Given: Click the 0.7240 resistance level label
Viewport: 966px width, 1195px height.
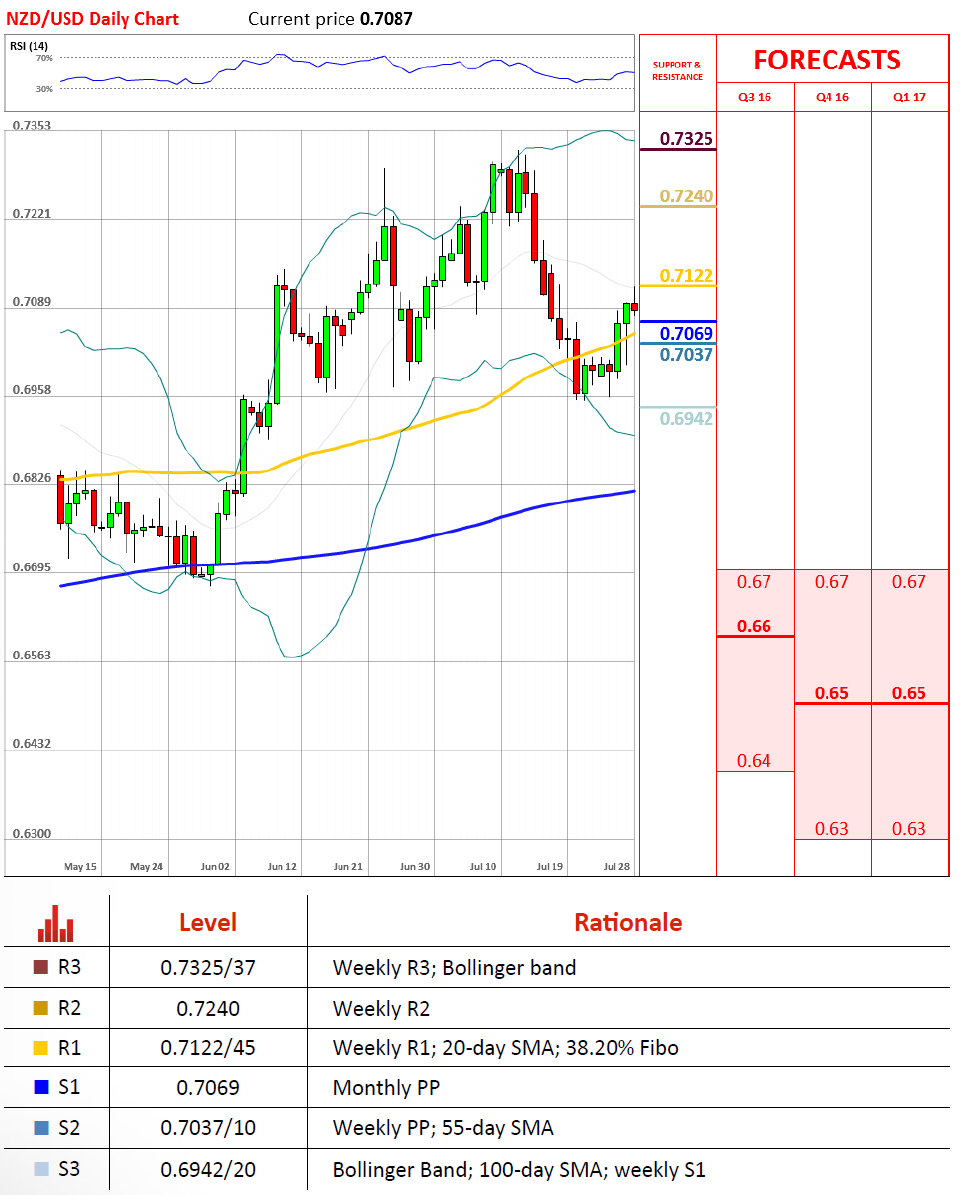Looking at the screenshot, I should 686,196.
